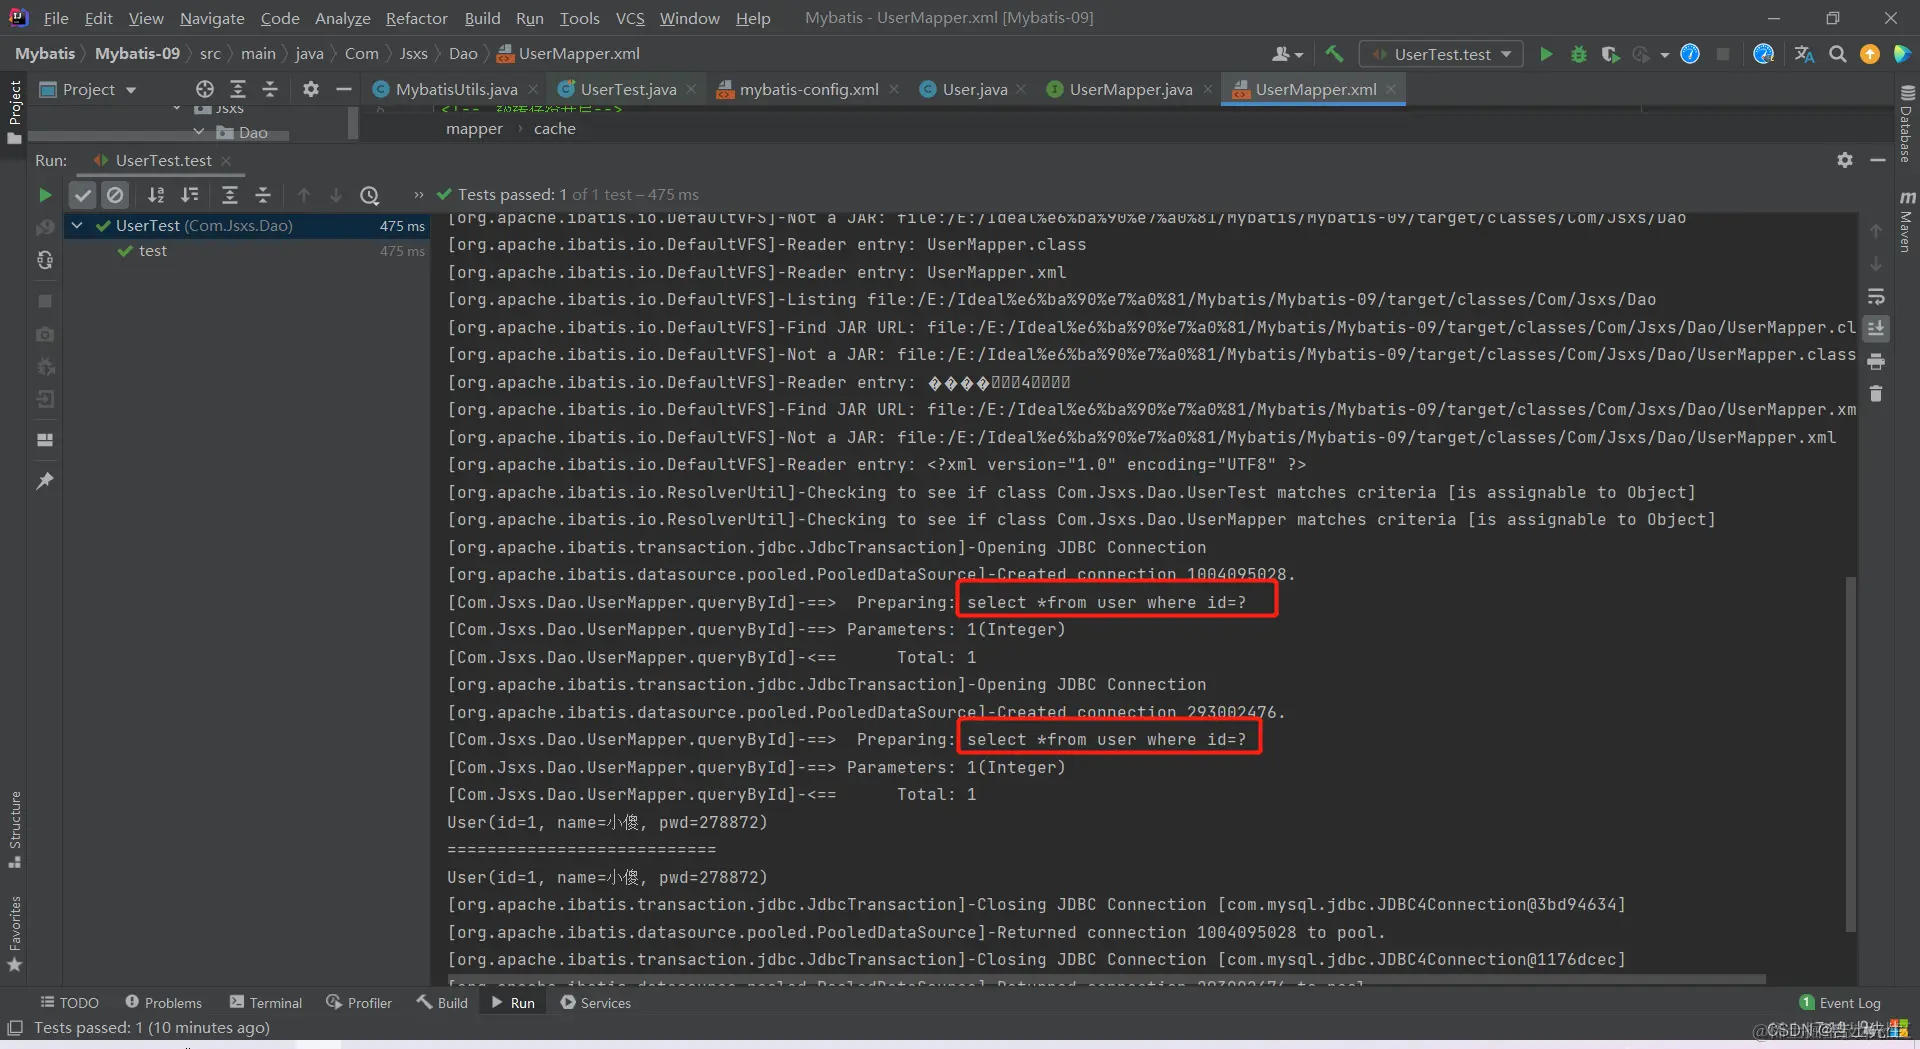
Task: Collapse all test results in the Run panel
Action: 263,195
